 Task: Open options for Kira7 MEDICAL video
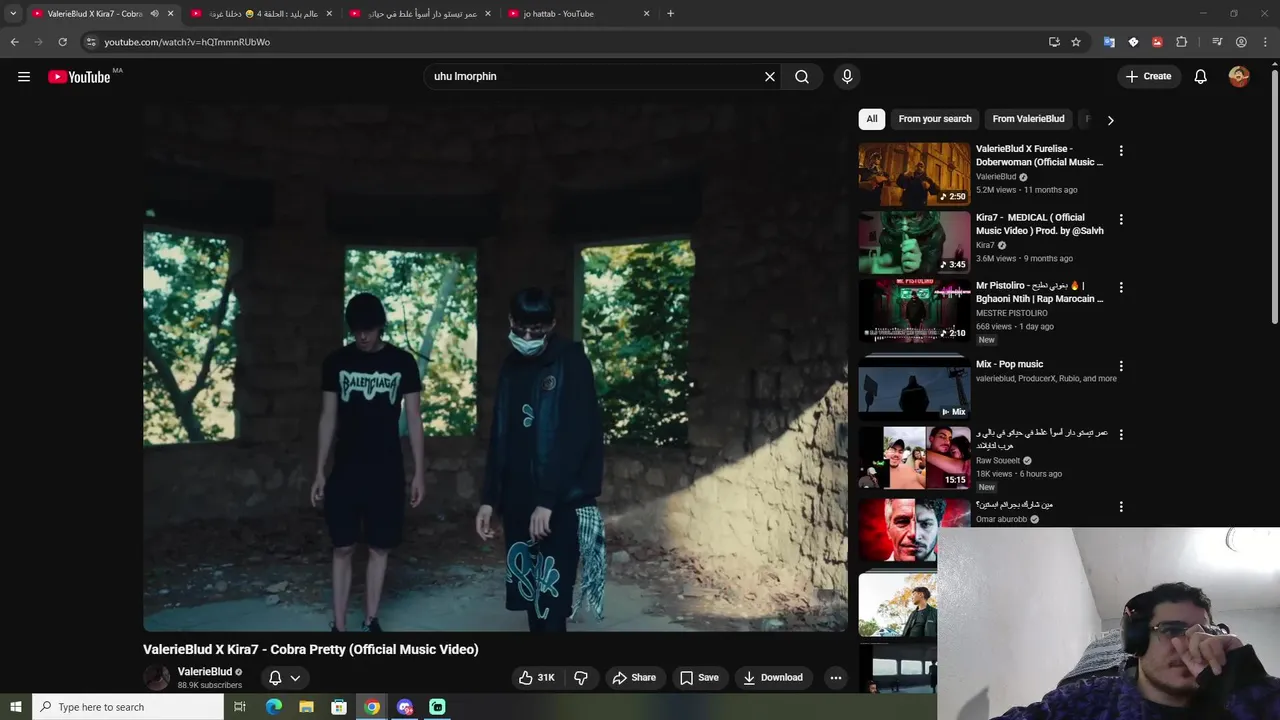click(x=1121, y=219)
